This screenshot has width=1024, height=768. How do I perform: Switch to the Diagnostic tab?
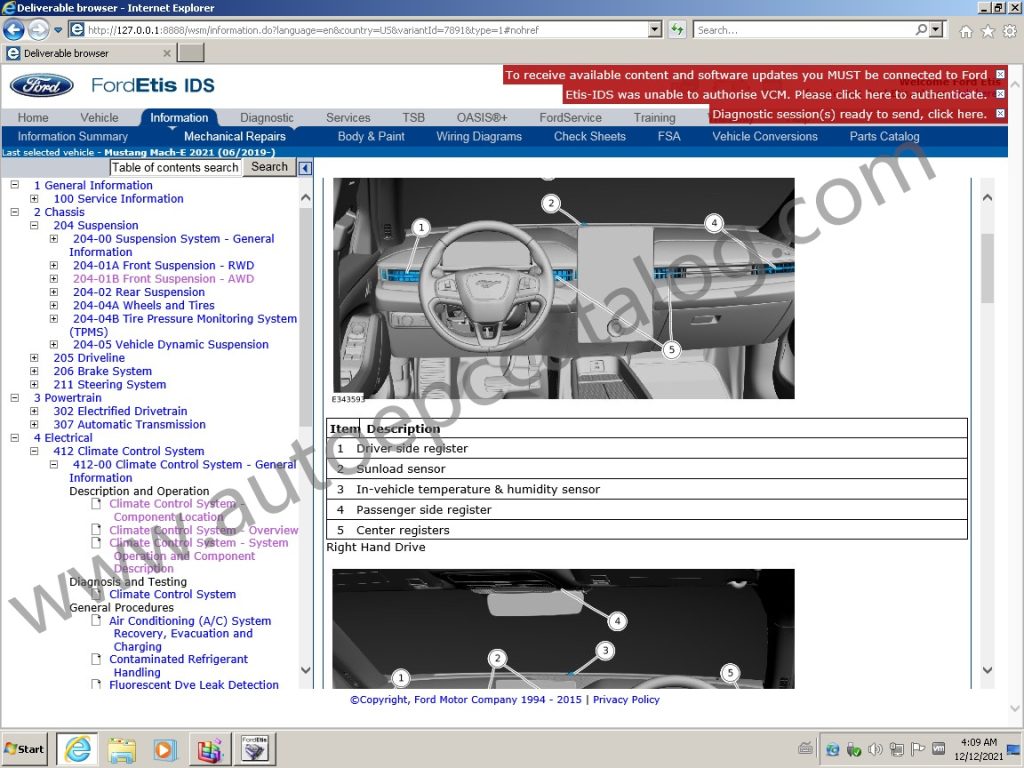tap(266, 117)
